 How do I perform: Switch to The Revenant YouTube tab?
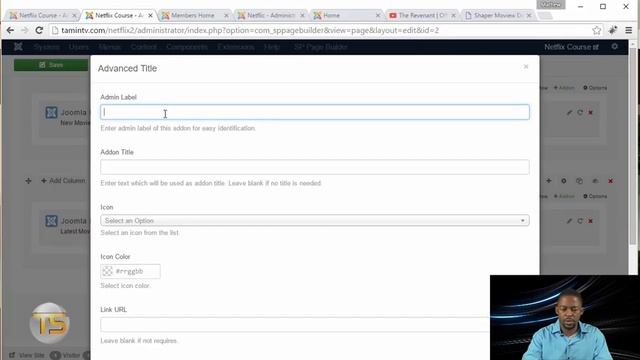tap(422, 16)
